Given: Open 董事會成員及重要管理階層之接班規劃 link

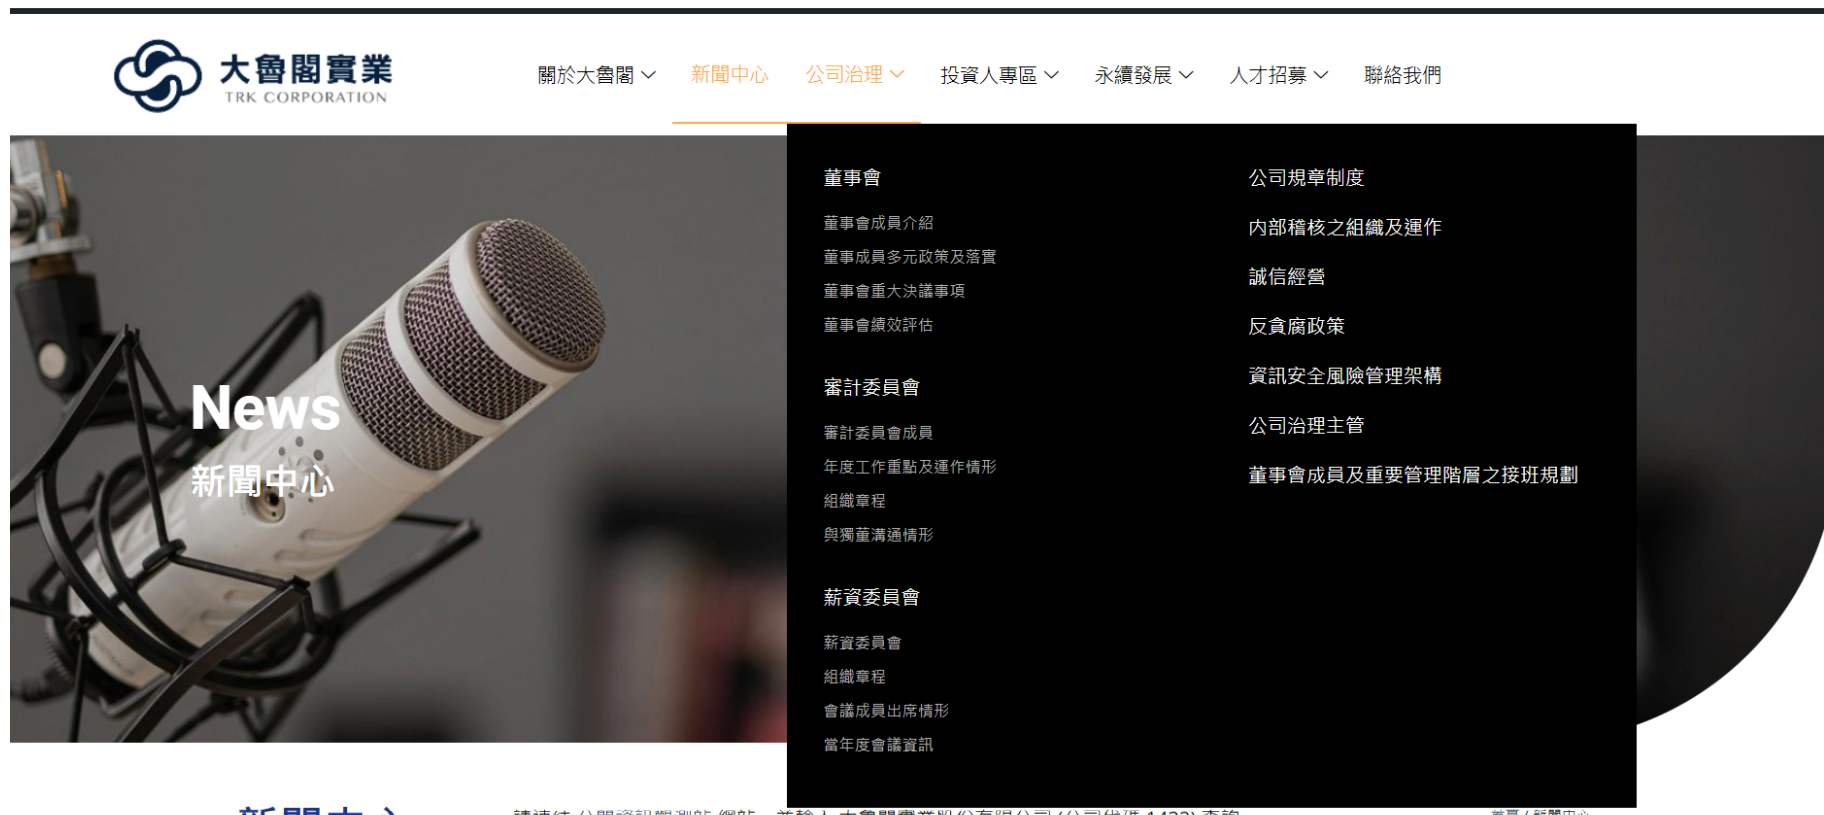Looking at the screenshot, I should 1413,475.
